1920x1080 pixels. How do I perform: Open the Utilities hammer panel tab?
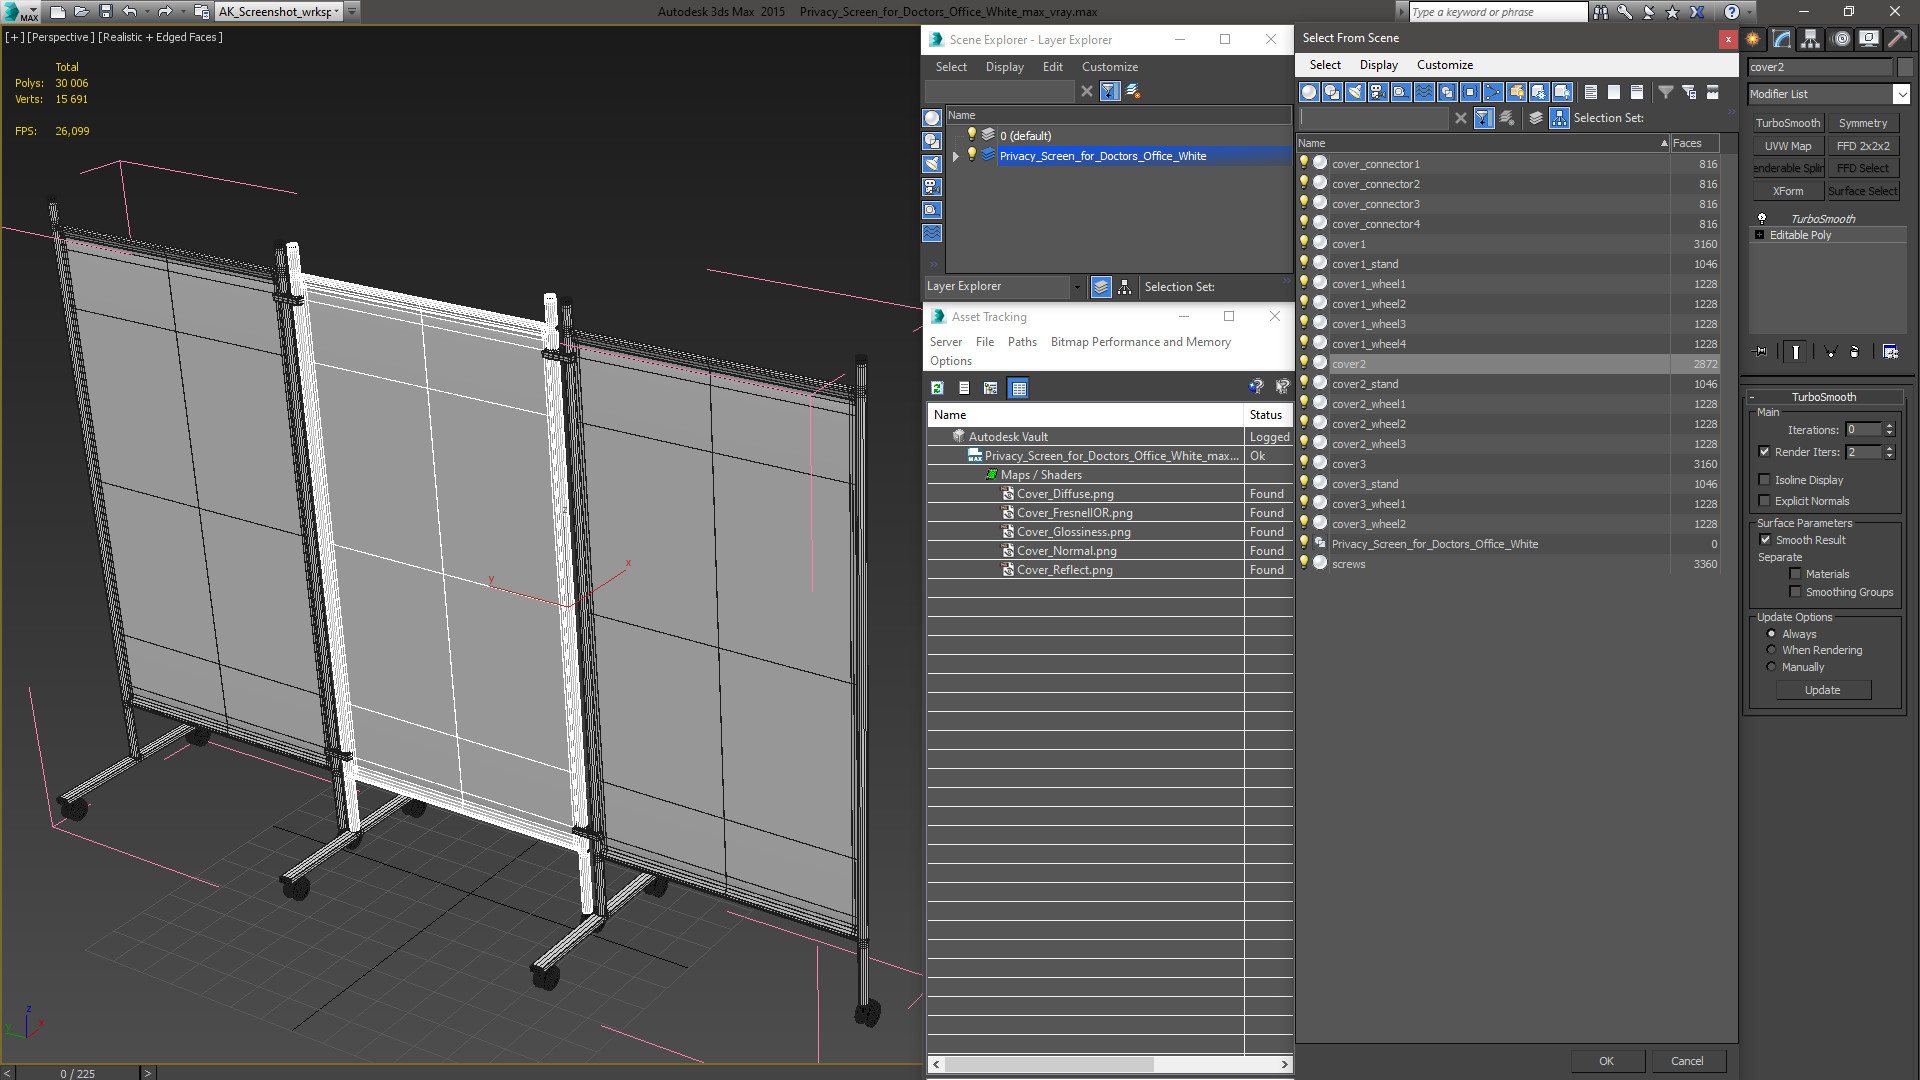coord(1897,39)
